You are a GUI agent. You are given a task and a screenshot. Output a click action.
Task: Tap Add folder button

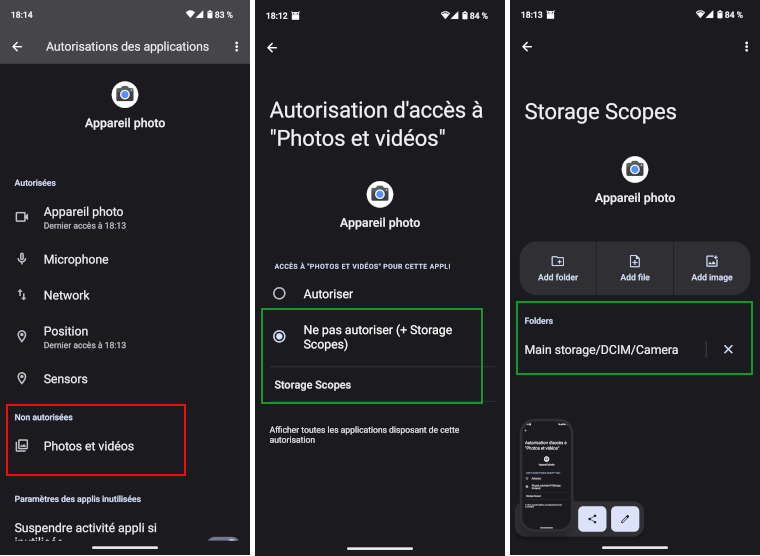pos(558,269)
